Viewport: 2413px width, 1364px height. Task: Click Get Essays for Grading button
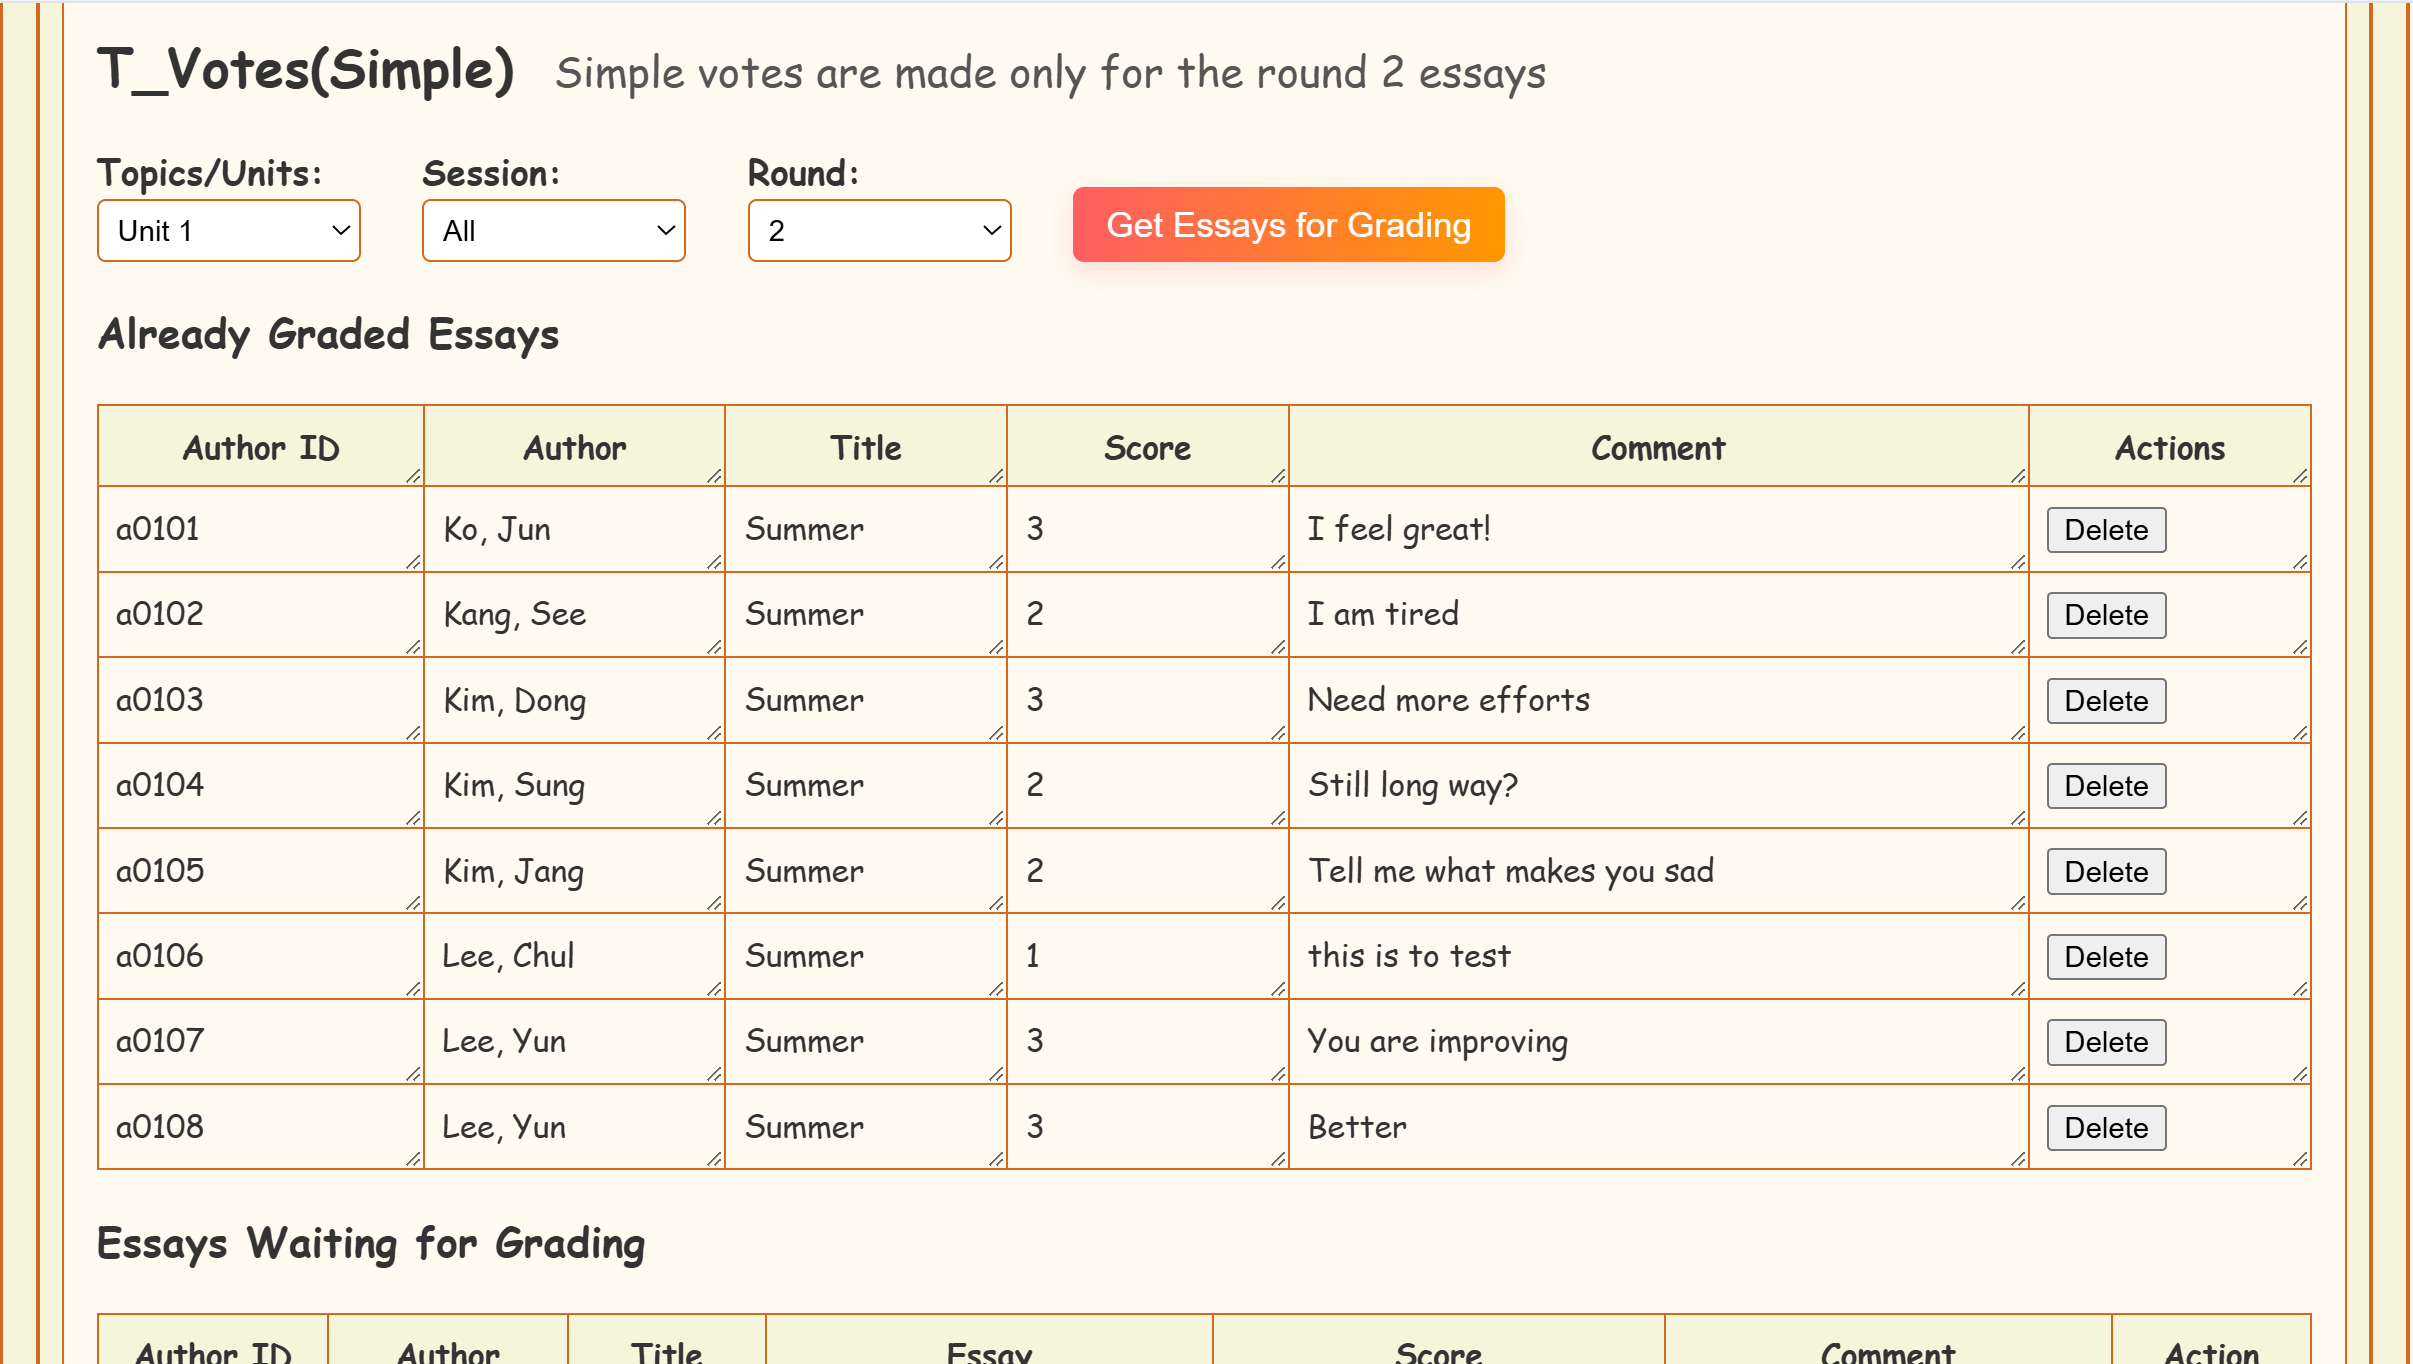[x=1288, y=225]
